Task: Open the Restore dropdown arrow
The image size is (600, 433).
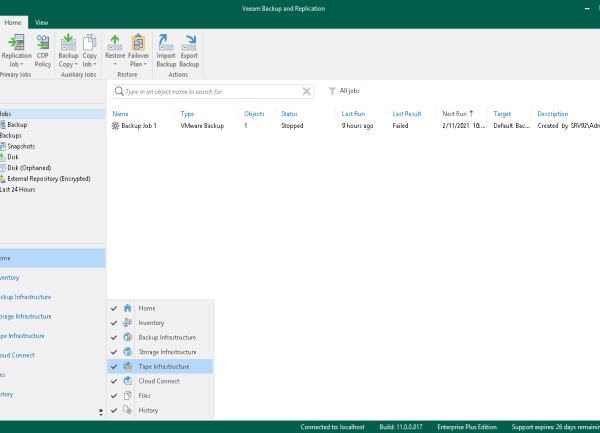Action: pos(115,64)
